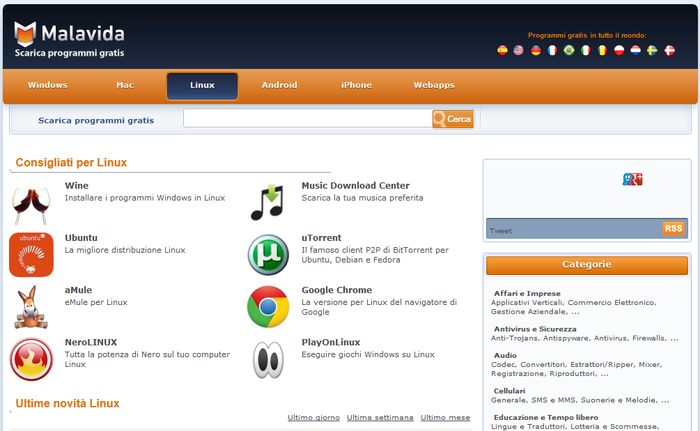The image size is (700, 431).
Task: Open the Wine title link
Action: [x=76, y=185]
